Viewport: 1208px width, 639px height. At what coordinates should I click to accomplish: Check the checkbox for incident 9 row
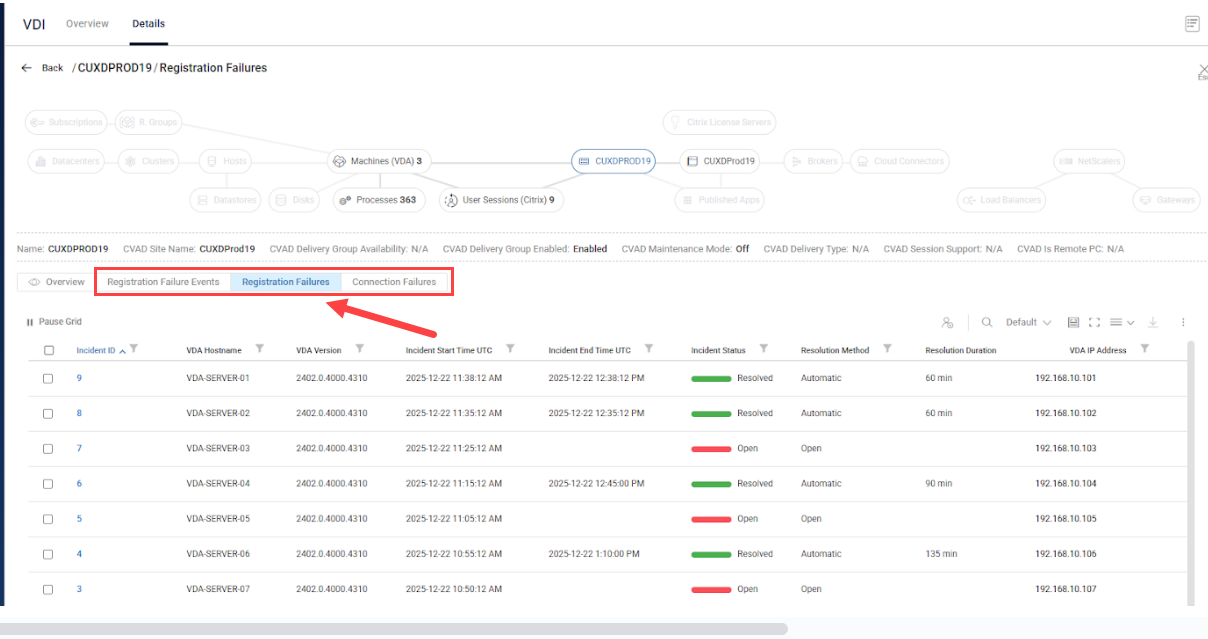[47, 378]
